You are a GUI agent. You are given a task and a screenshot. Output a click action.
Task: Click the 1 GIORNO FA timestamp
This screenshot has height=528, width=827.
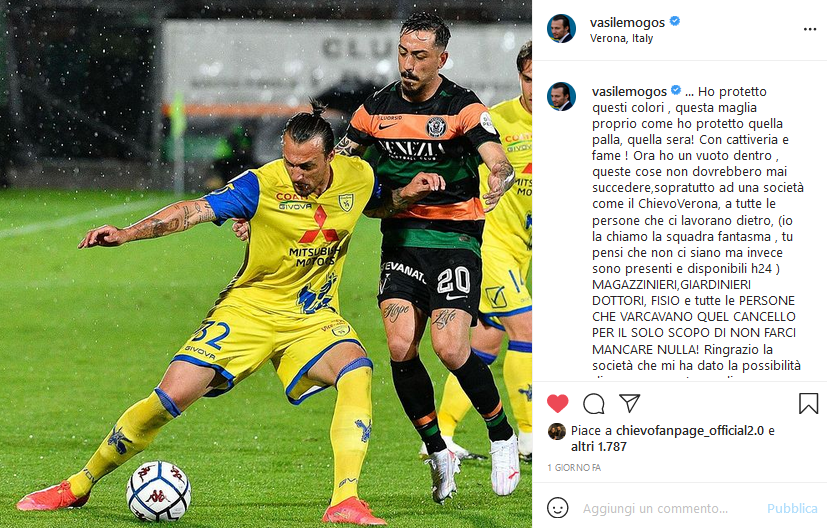click(574, 467)
